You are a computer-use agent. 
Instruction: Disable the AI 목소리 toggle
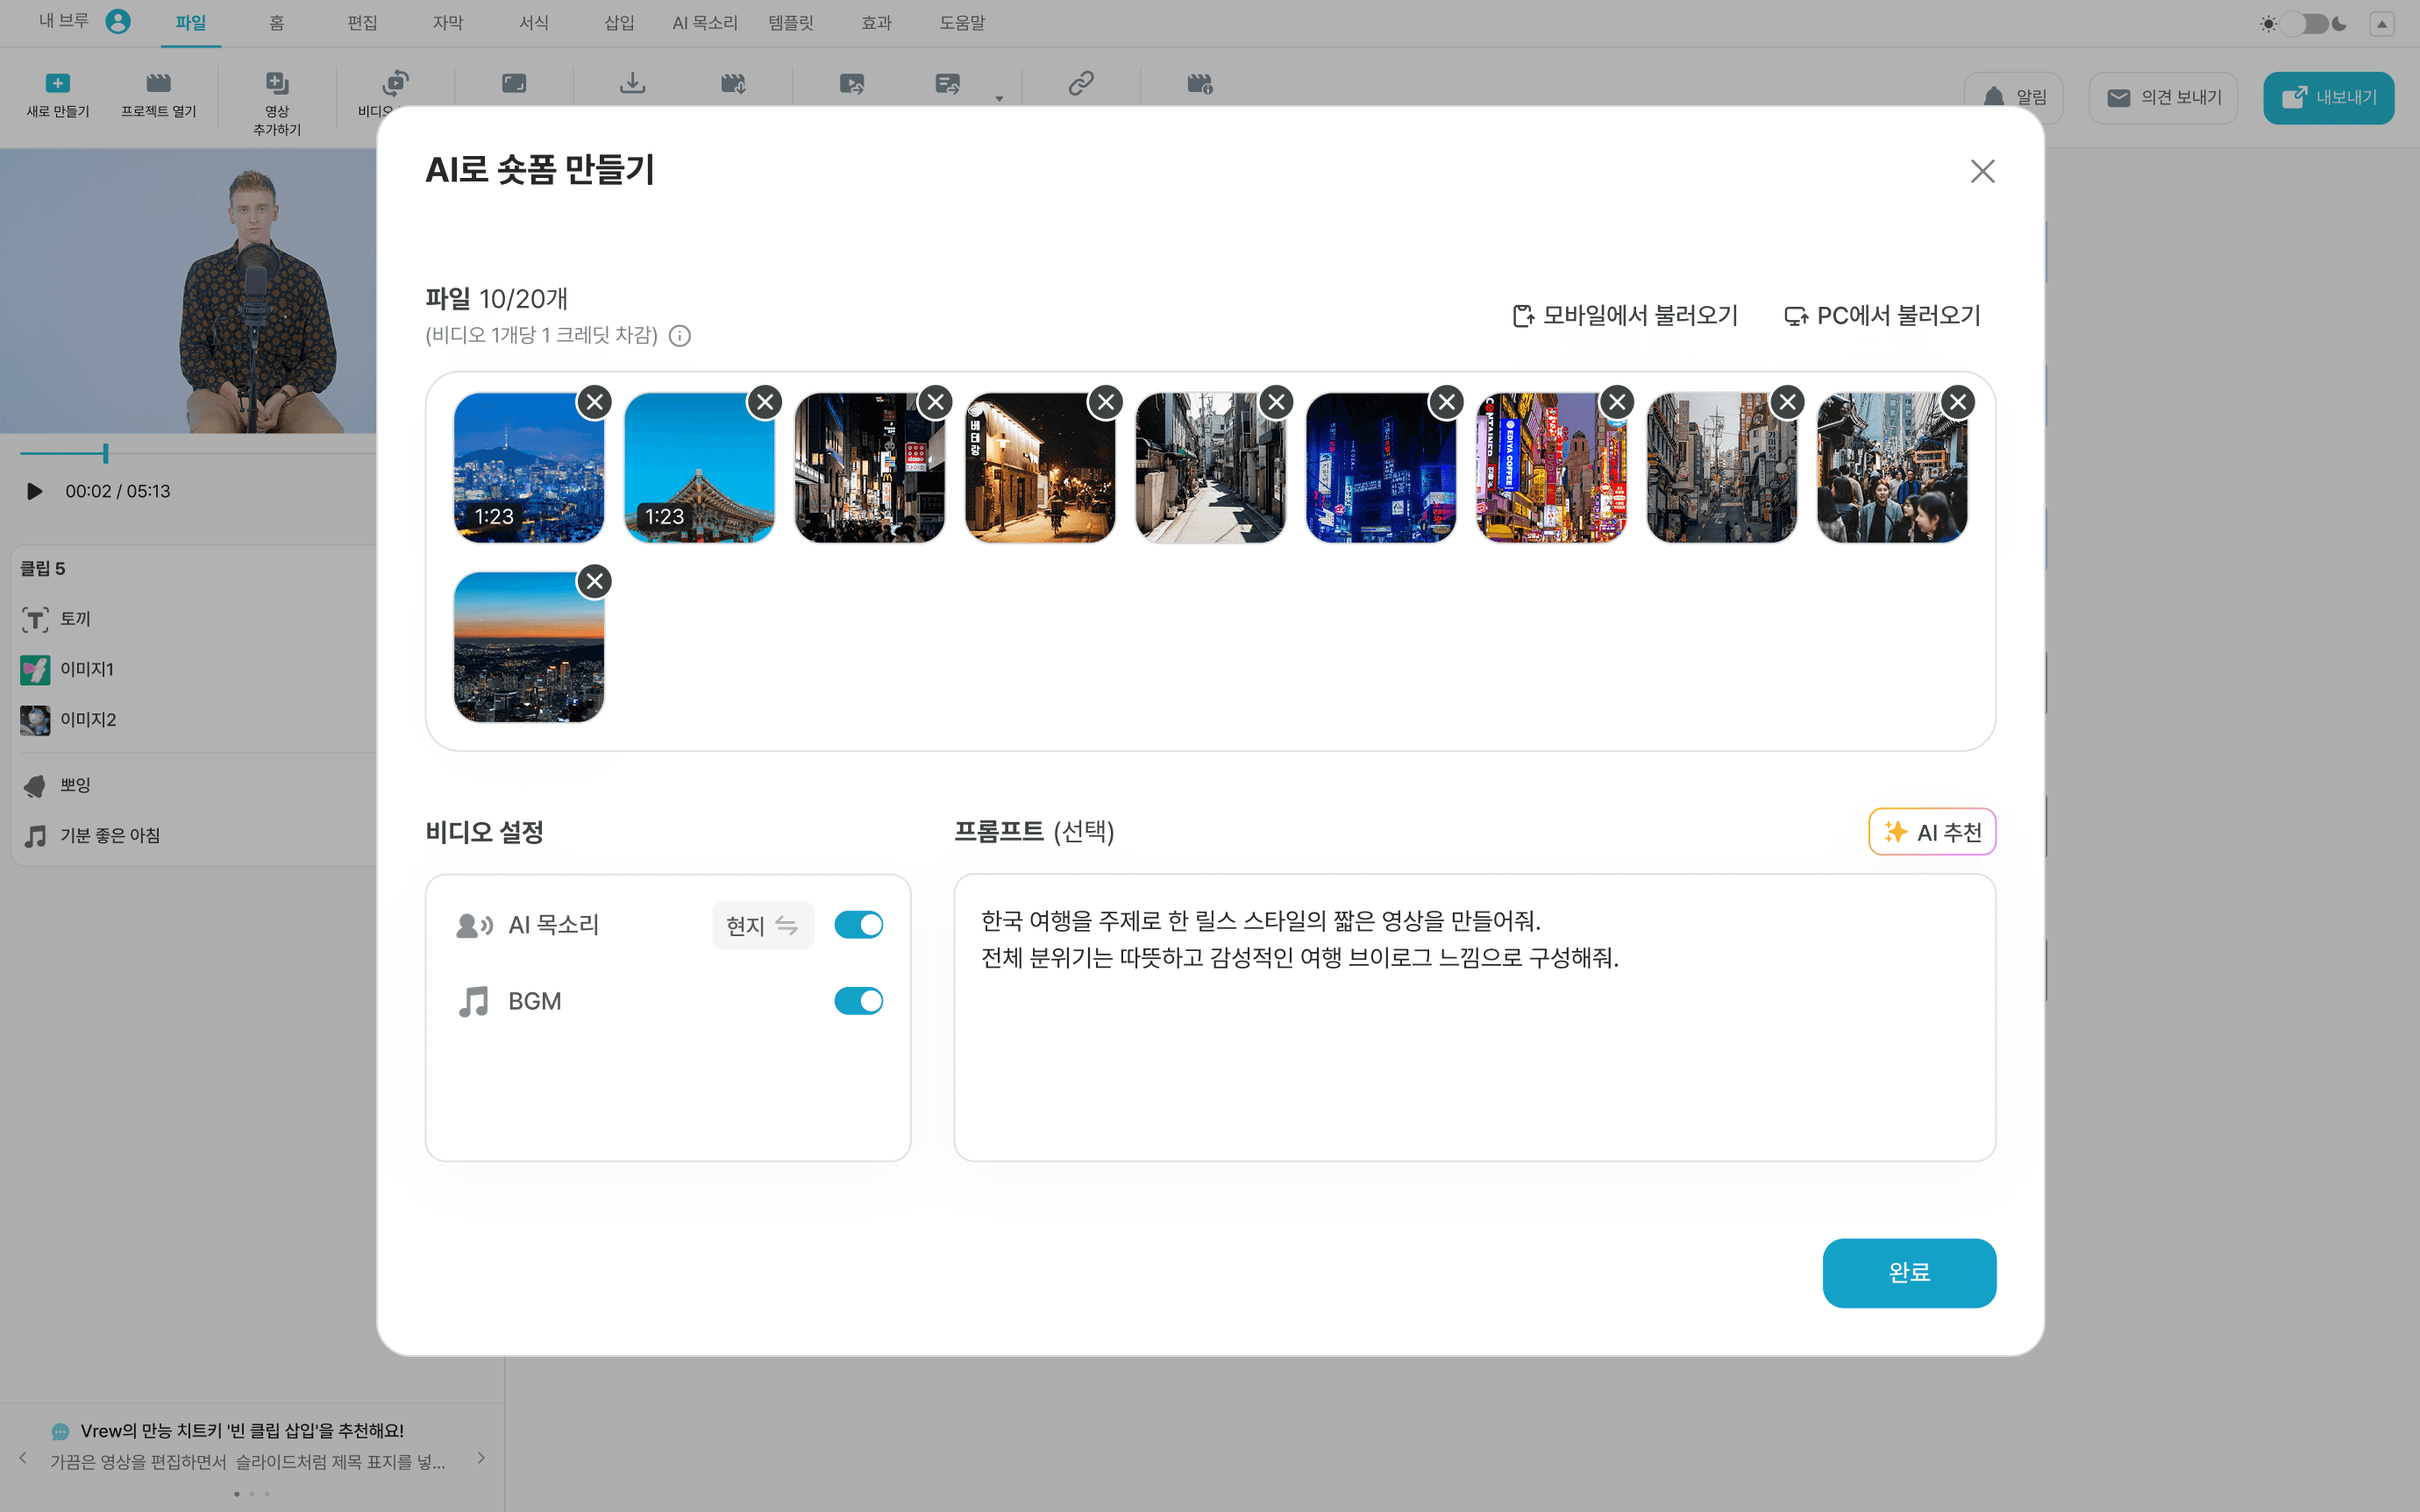pos(858,925)
